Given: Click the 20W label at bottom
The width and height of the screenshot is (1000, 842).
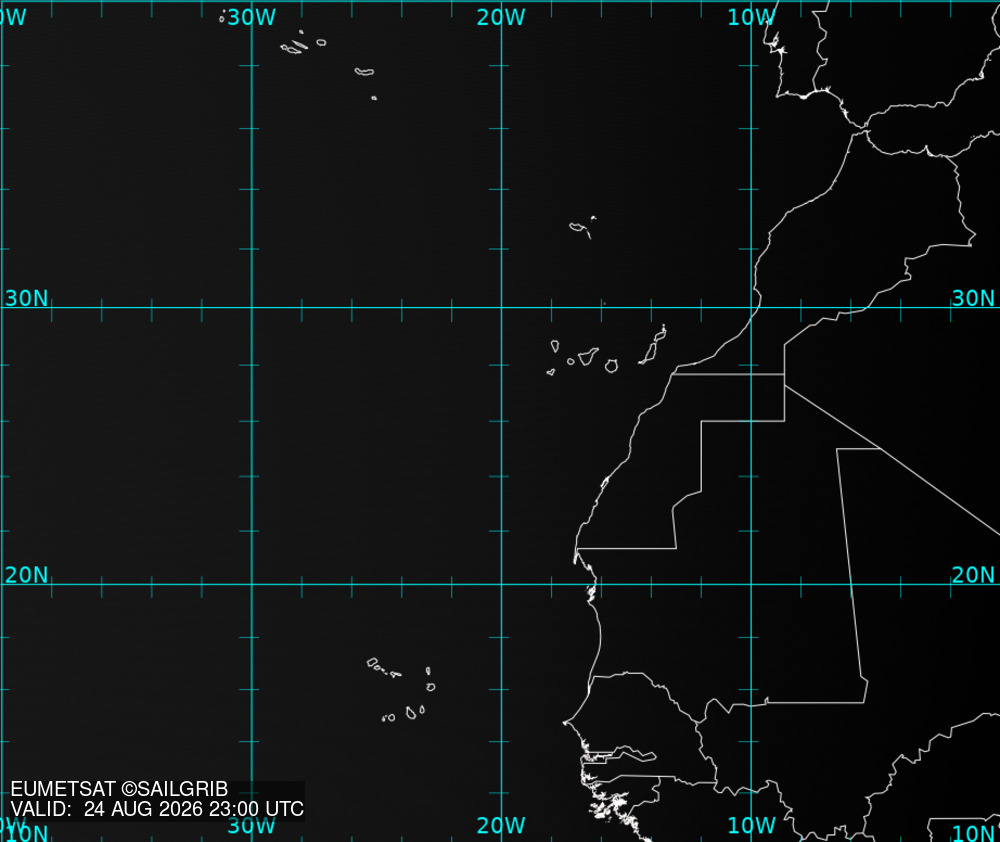Looking at the screenshot, I should (501, 825).
